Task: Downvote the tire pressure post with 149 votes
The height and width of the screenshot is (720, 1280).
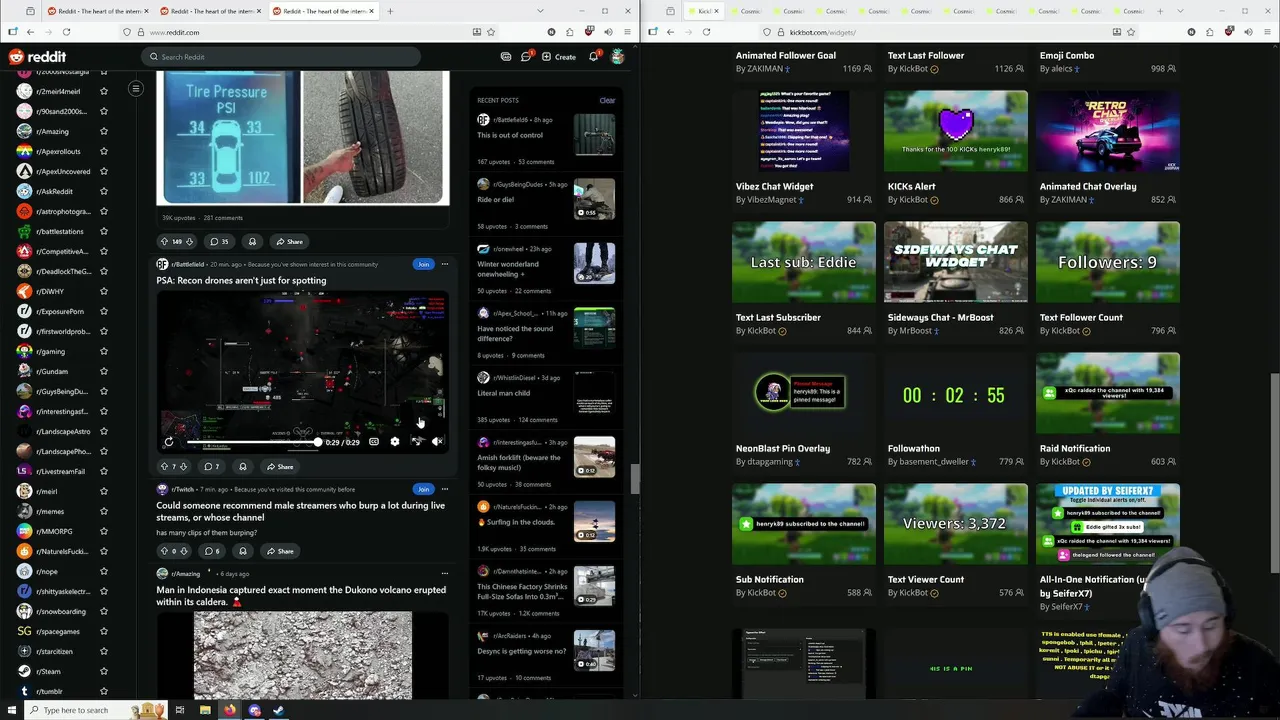Action: (x=189, y=241)
